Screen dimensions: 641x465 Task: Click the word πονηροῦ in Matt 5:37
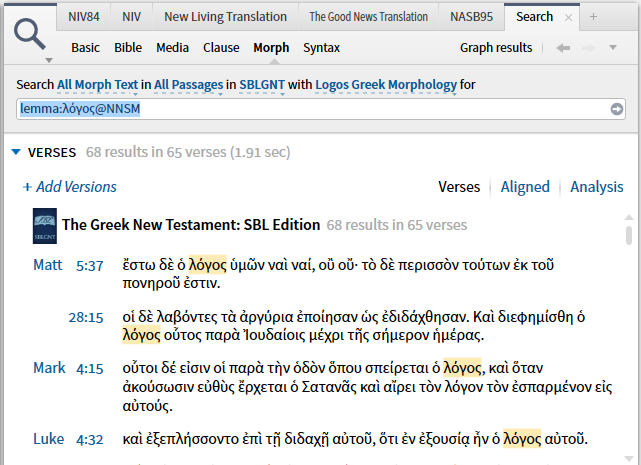(151, 283)
